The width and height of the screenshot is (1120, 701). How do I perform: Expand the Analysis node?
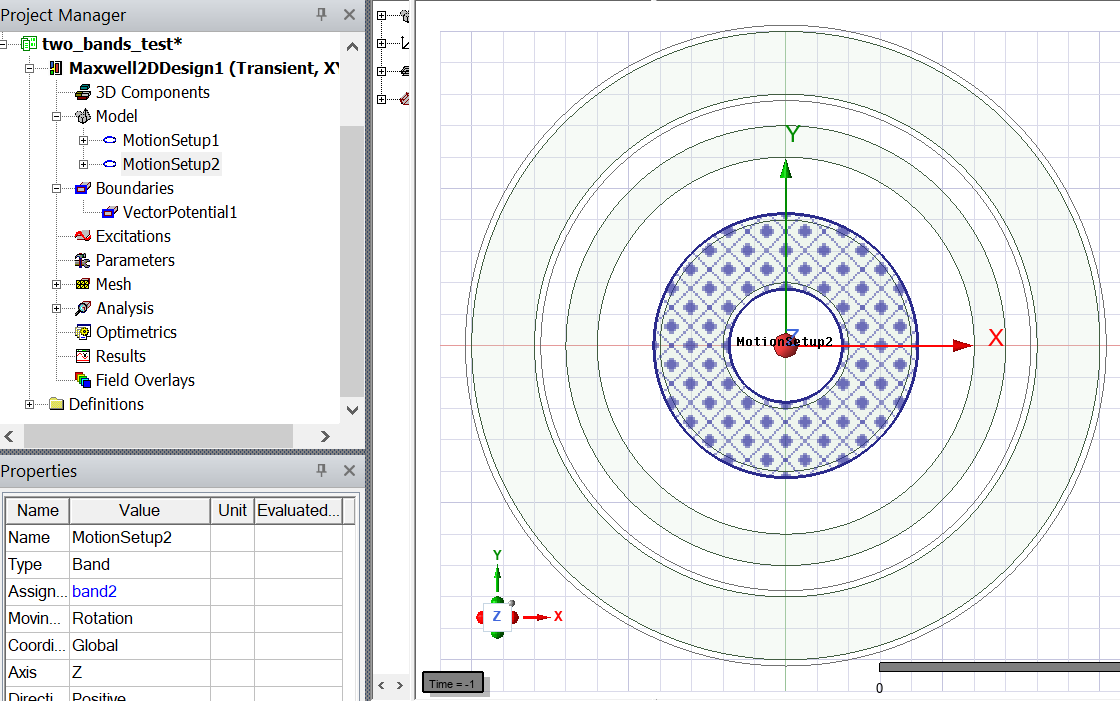[x=56, y=309]
